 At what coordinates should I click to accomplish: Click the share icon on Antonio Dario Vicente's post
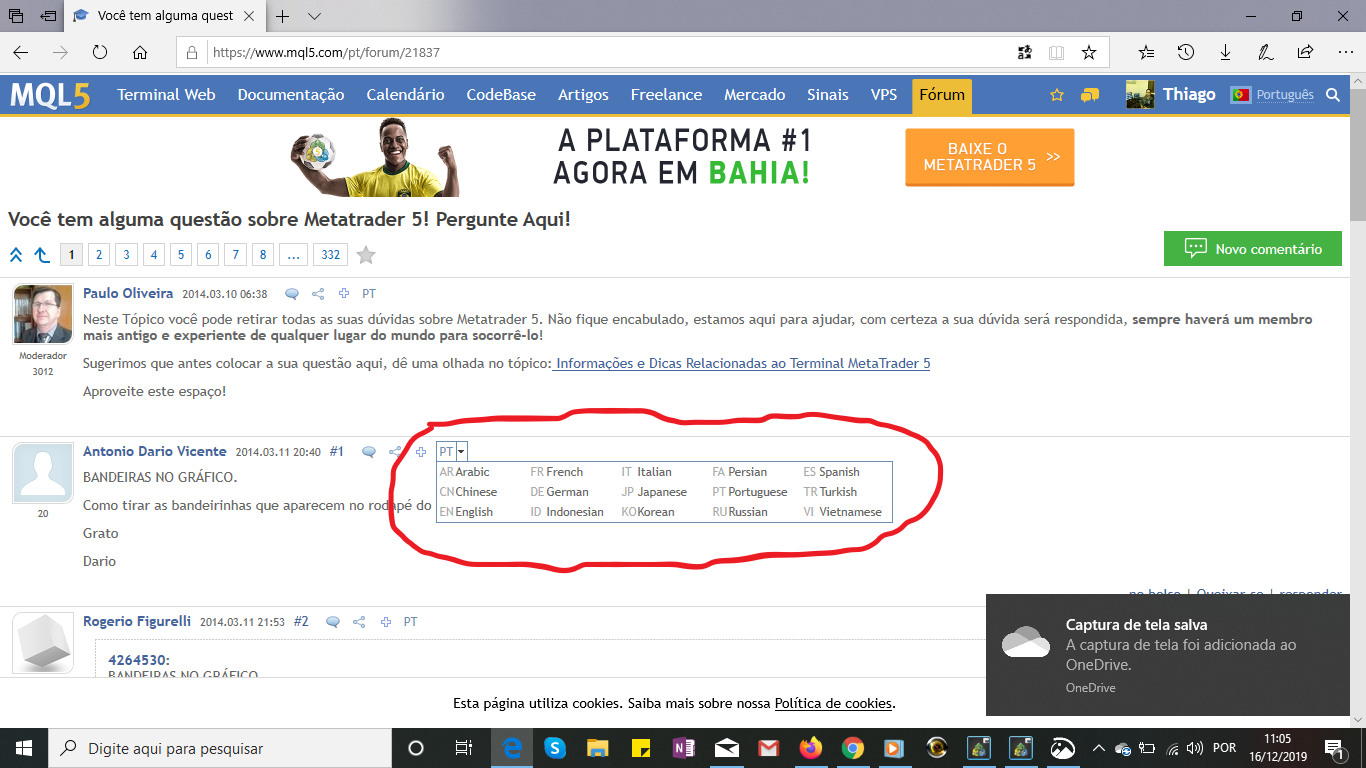click(x=395, y=452)
